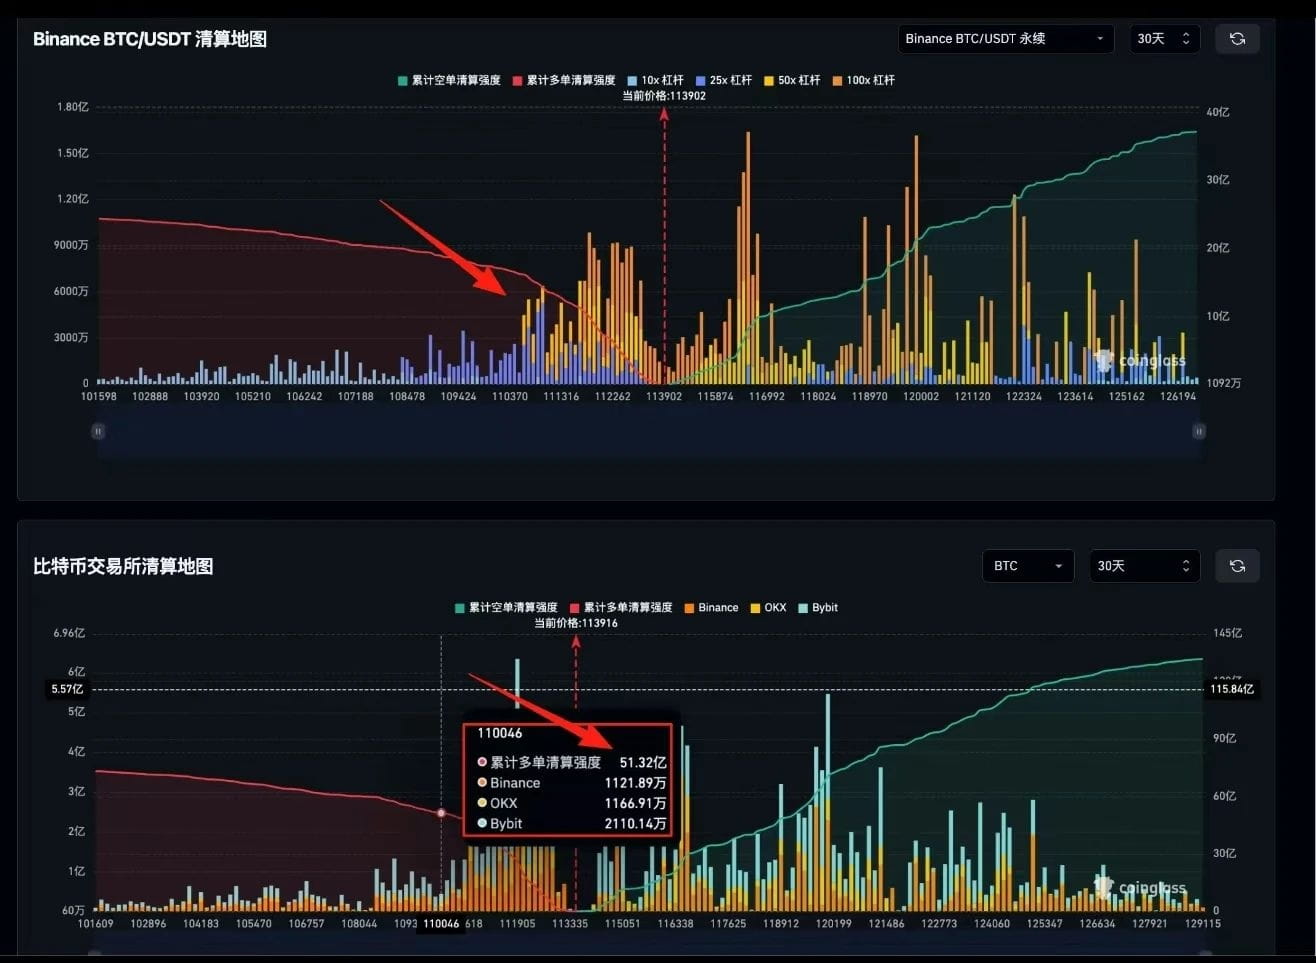1316x963 pixels.
Task: Refresh the Binance BTC/USDT 清算地图 chart
Action: click(1237, 39)
